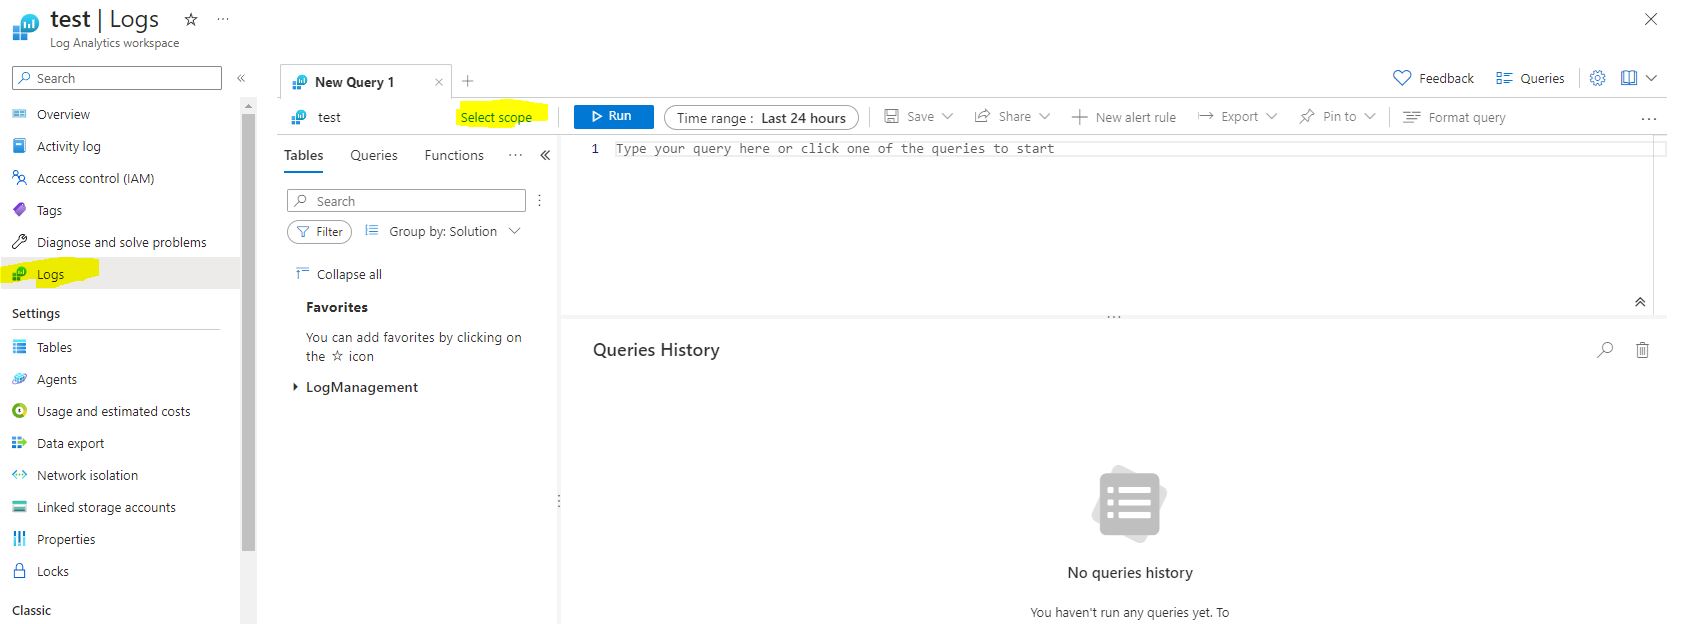Open the Queries hub button
The width and height of the screenshot is (1687, 624).
click(x=1530, y=78)
